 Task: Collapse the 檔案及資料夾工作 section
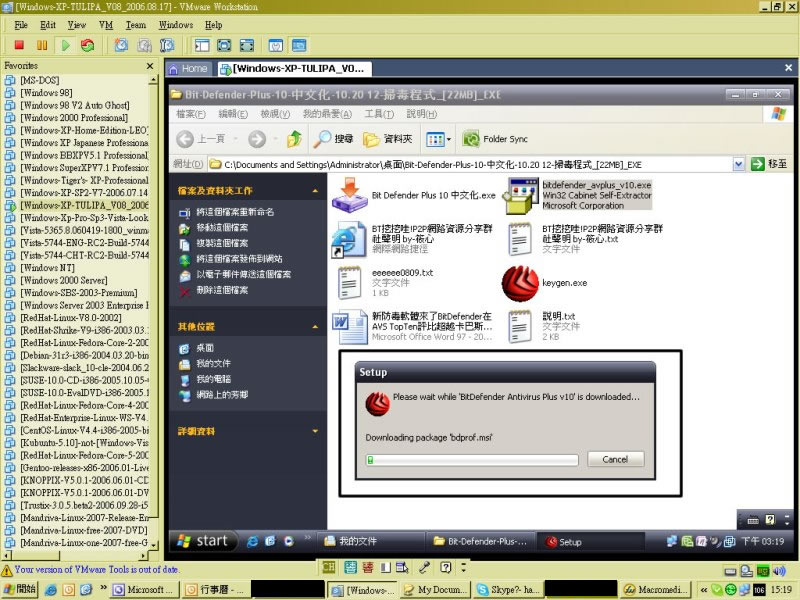coord(315,191)
